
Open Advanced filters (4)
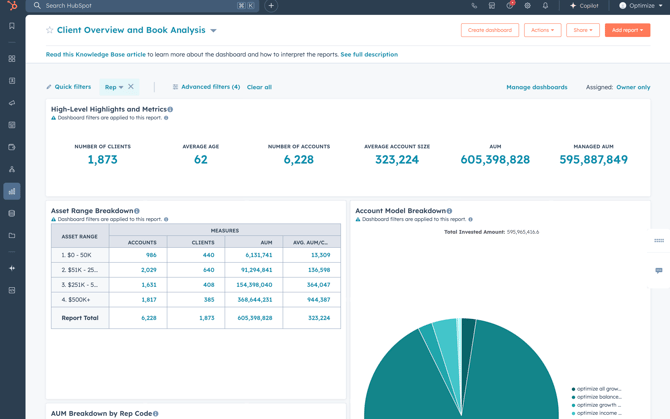pyautogui.click(x=206, y=87)
